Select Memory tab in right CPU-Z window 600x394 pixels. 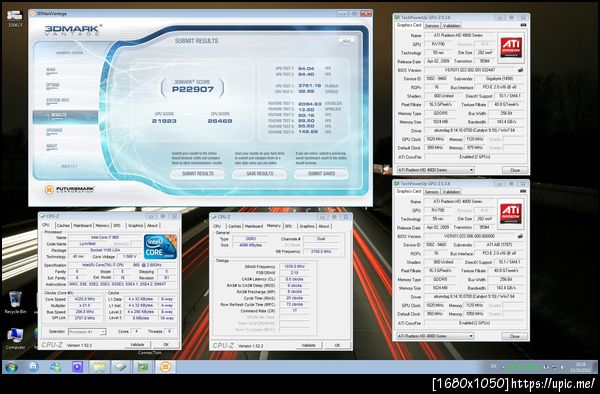pyautogui.click(x=274, y=226)
